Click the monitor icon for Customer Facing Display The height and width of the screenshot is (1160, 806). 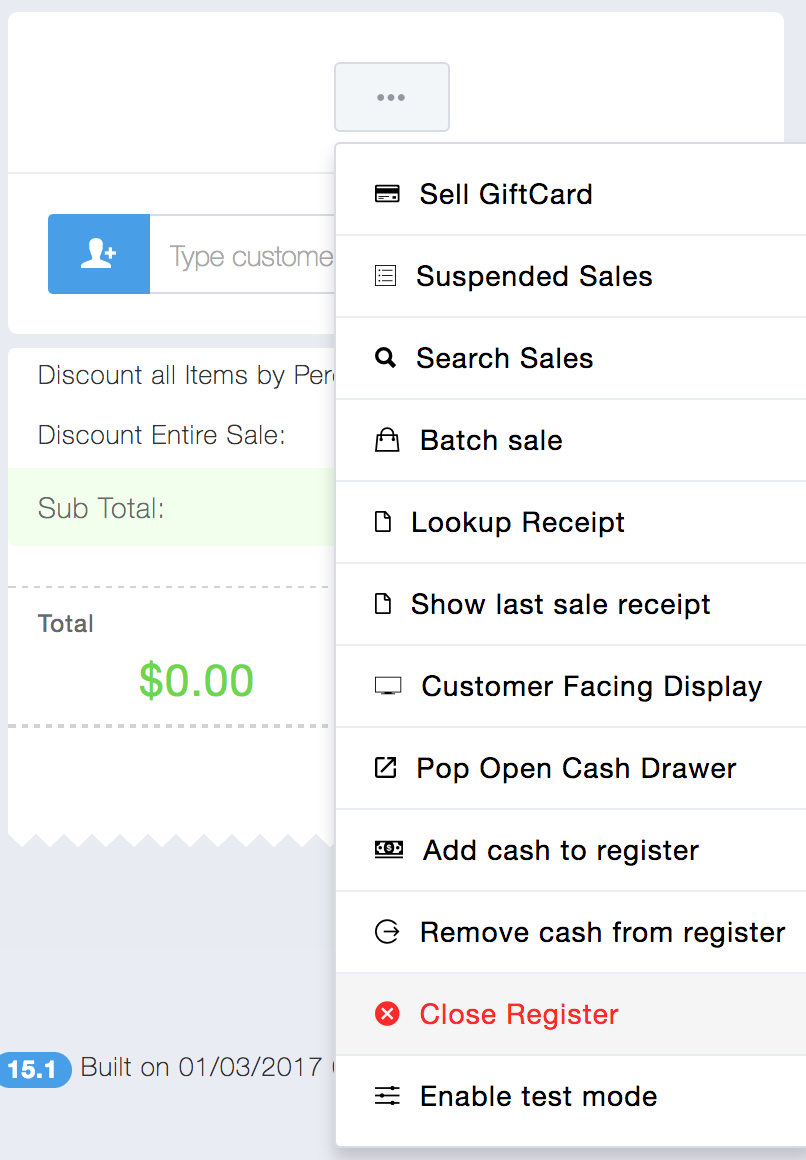click(387, 686)
